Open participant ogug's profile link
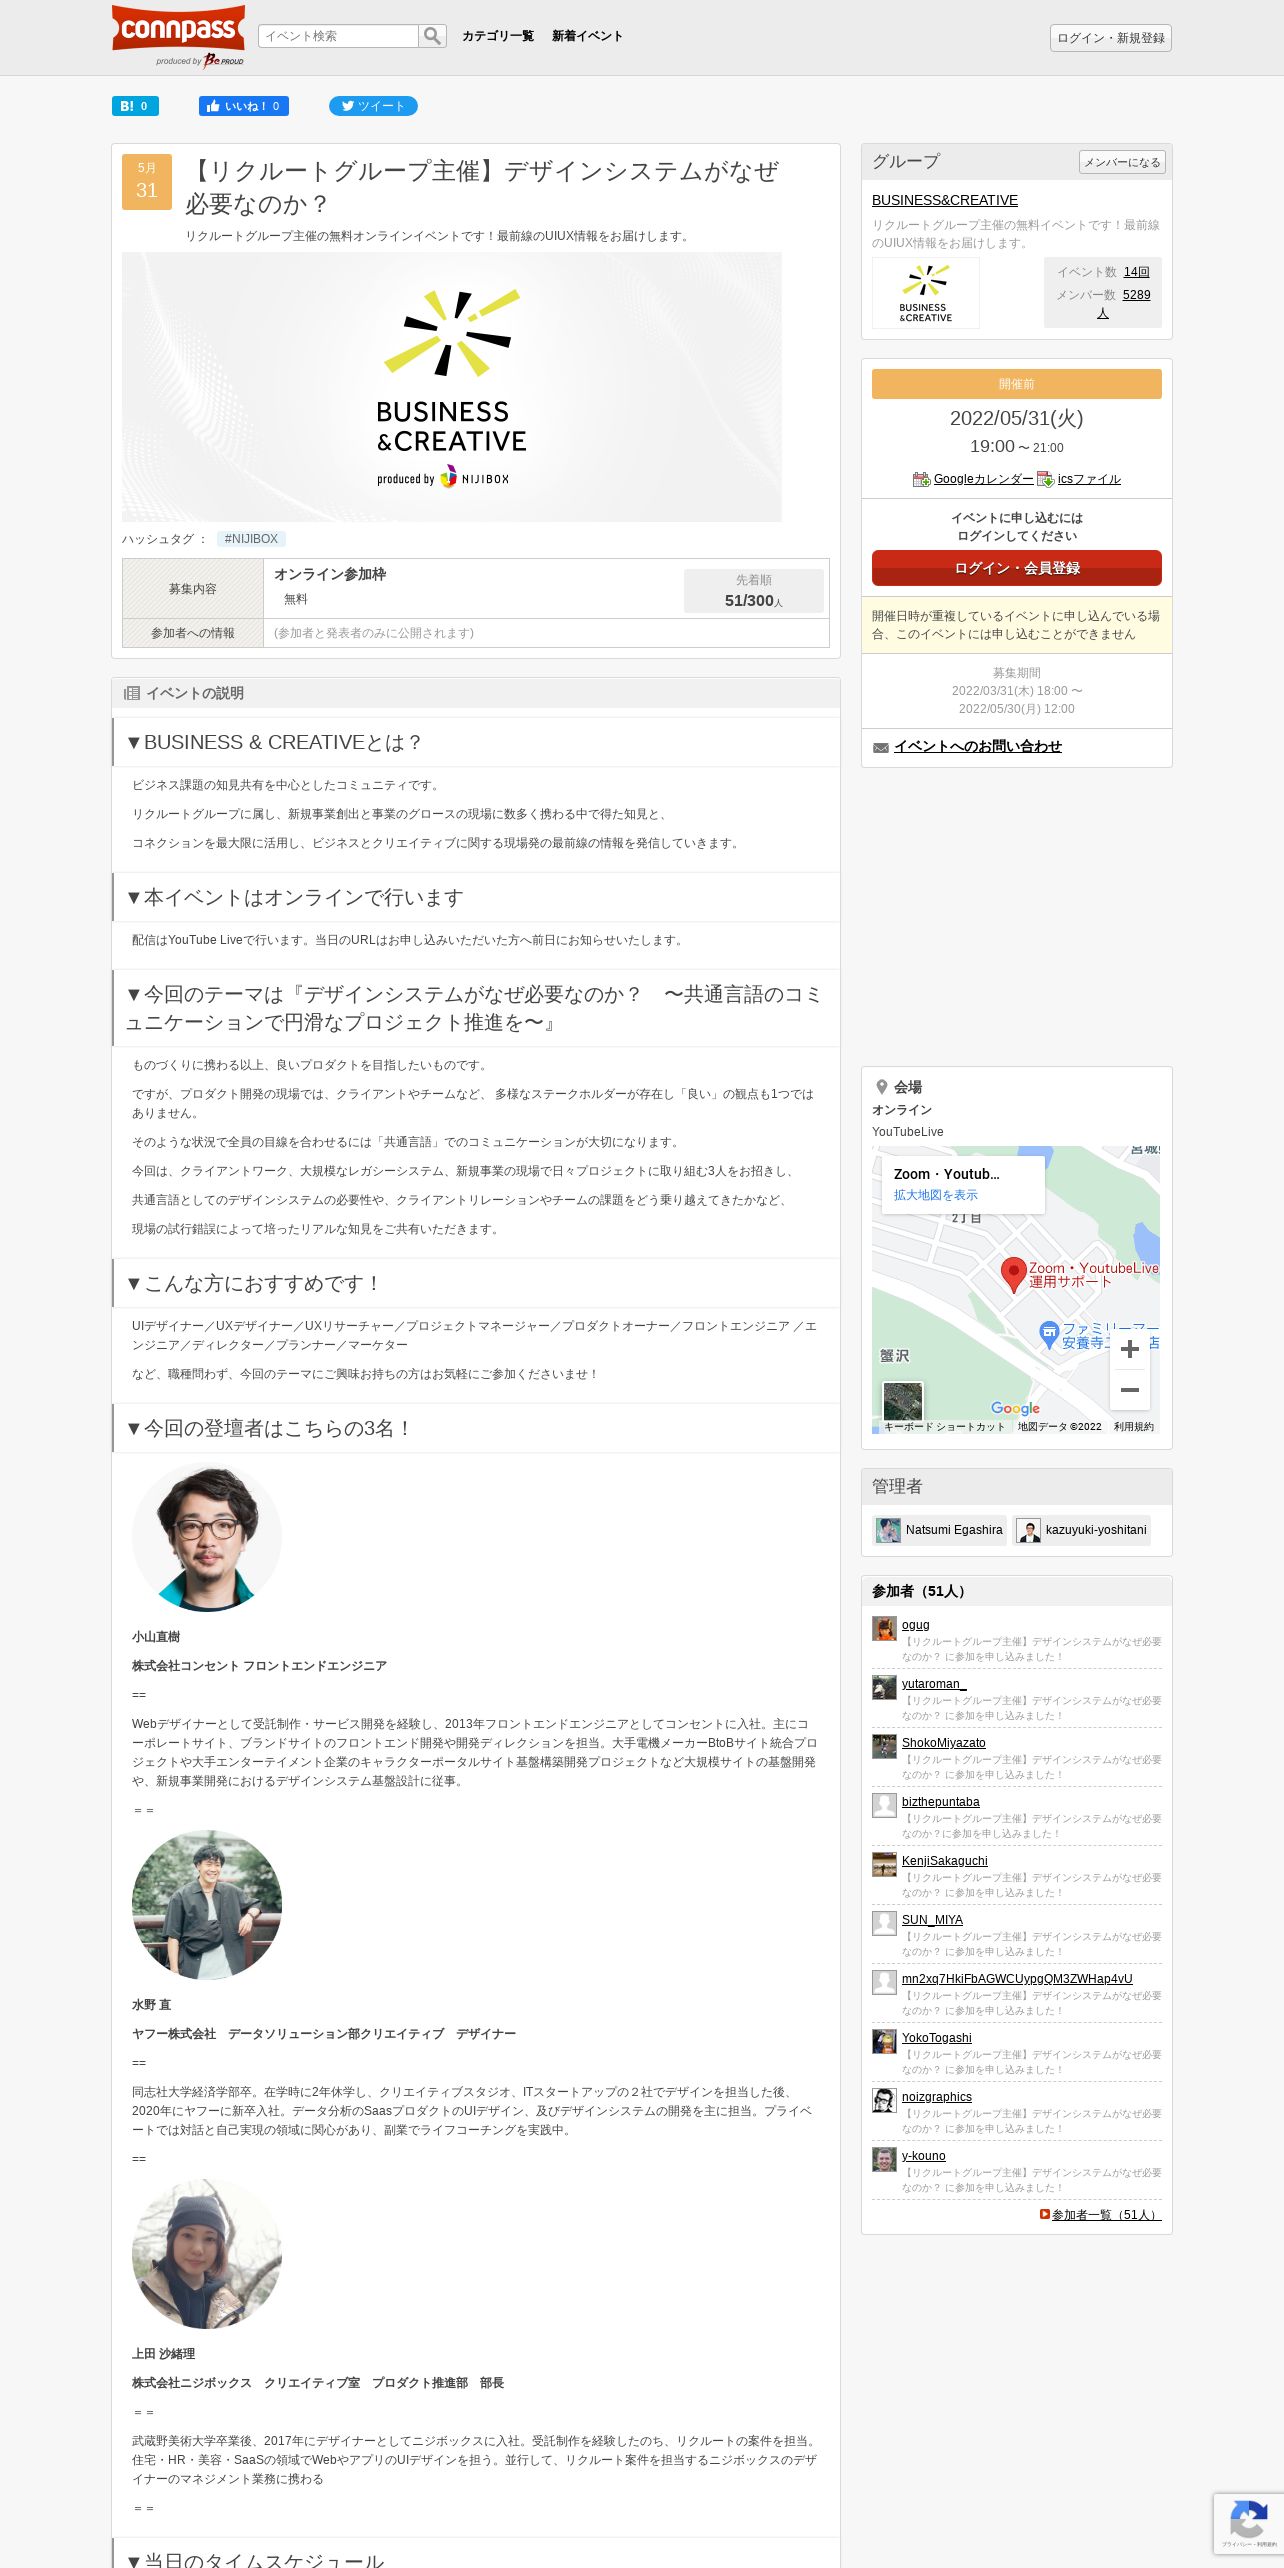The width and height of the screenshot is (1284, 2568). (x=916, y=1625)
